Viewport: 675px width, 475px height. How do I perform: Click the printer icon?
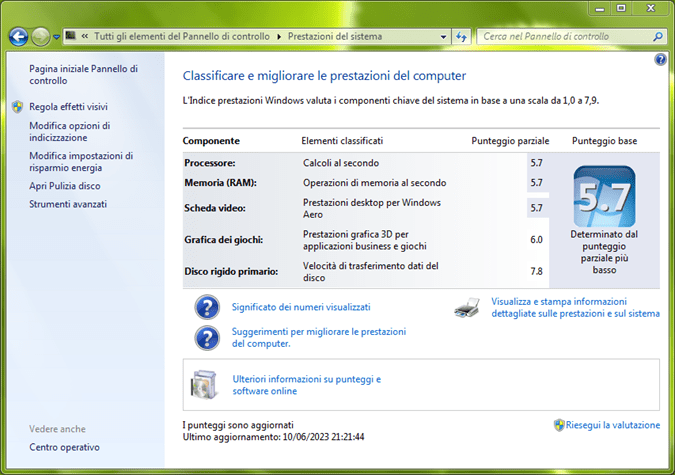click(x=467, y=307)
